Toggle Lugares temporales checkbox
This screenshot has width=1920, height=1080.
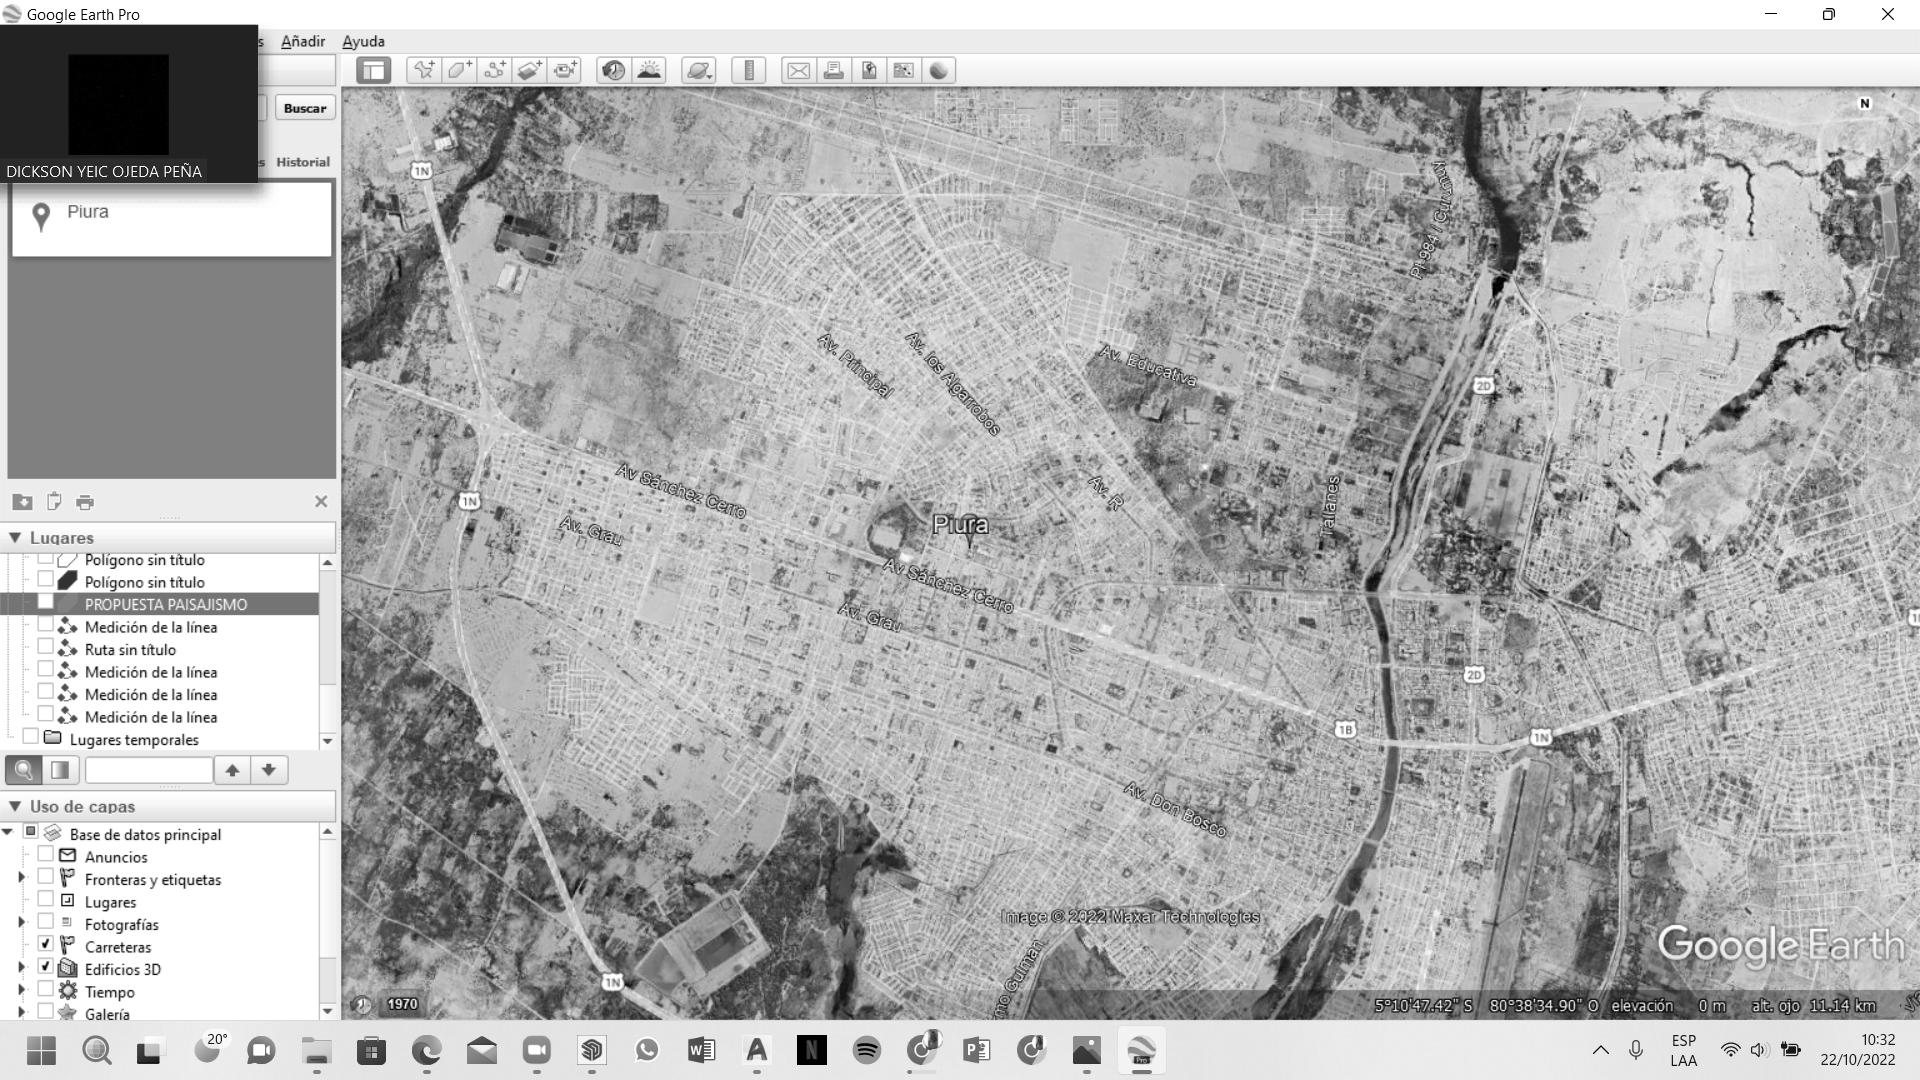(x=30, y=737)
